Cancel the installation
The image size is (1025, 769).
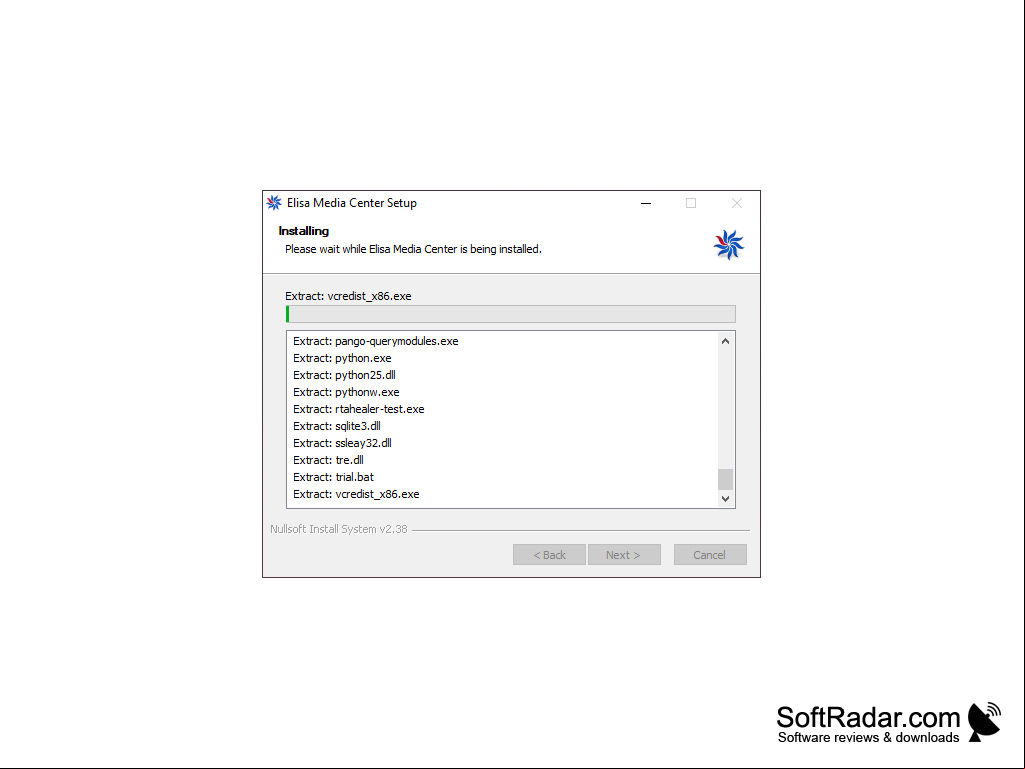[x=710, y=555]
